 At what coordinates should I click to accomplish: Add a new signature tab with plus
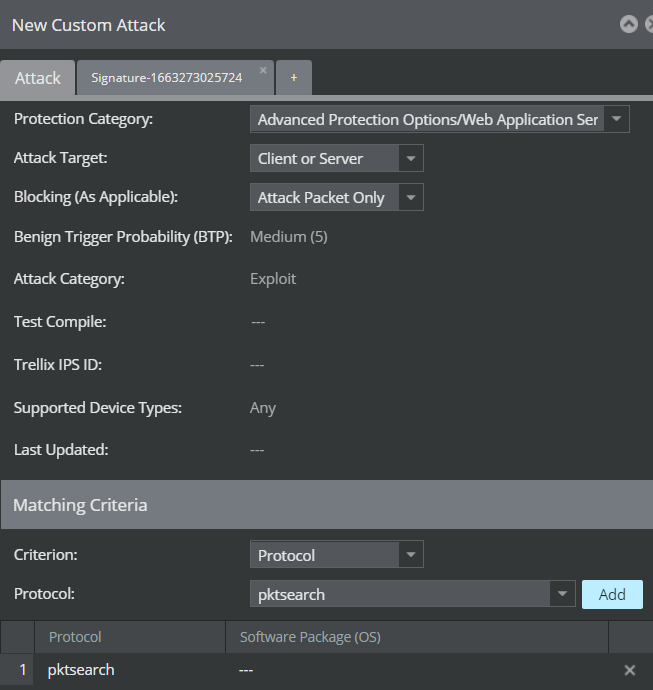(294, 78)
